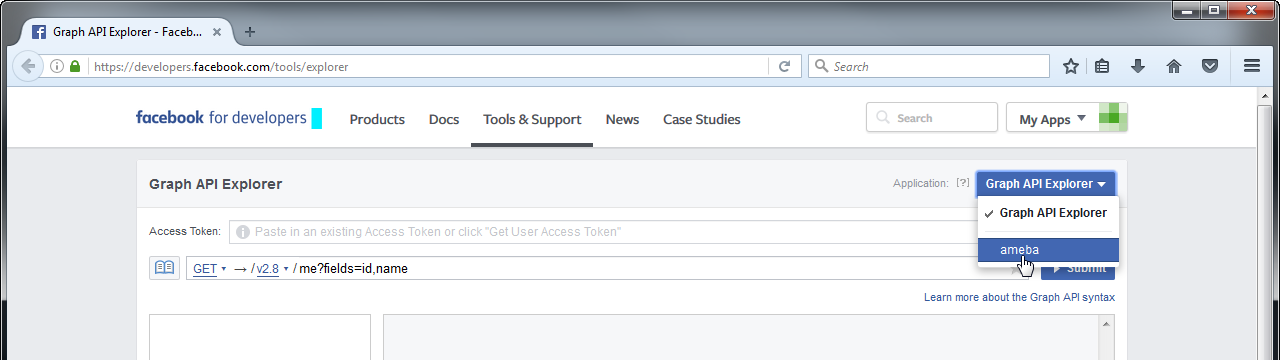Open a new browser tab with plus
This screenshot has height=360, width=1280.
coord(250,31)
